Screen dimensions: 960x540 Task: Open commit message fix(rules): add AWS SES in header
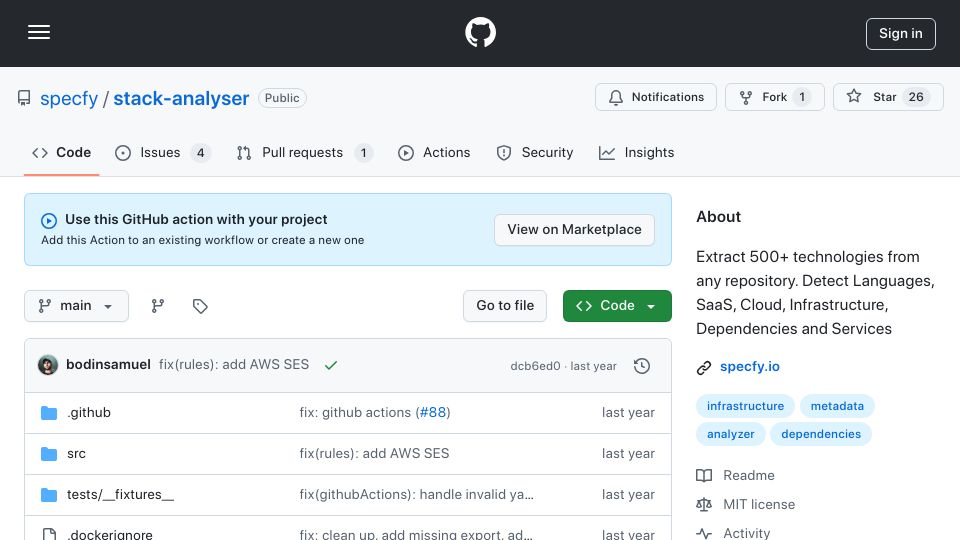(x=234, y=364)
